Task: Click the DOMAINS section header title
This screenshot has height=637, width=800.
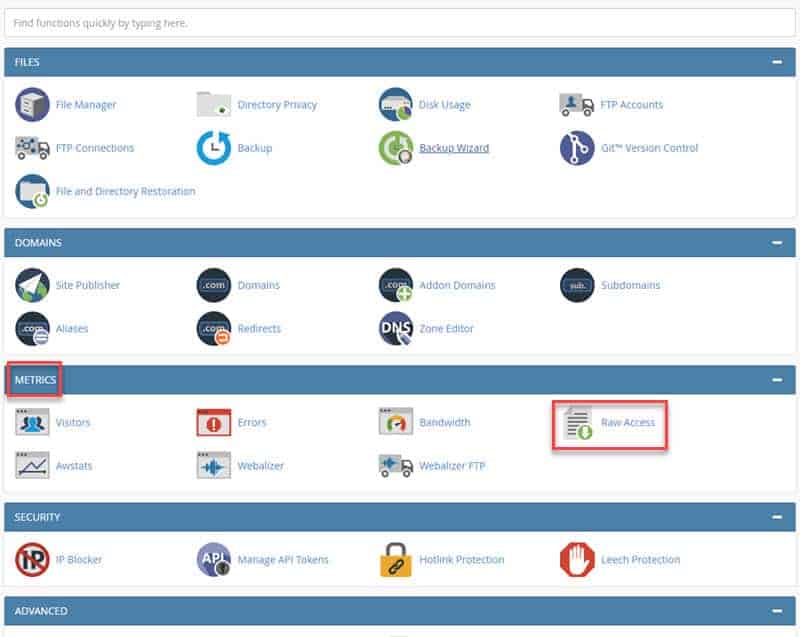Action: [x=38, y=243]
